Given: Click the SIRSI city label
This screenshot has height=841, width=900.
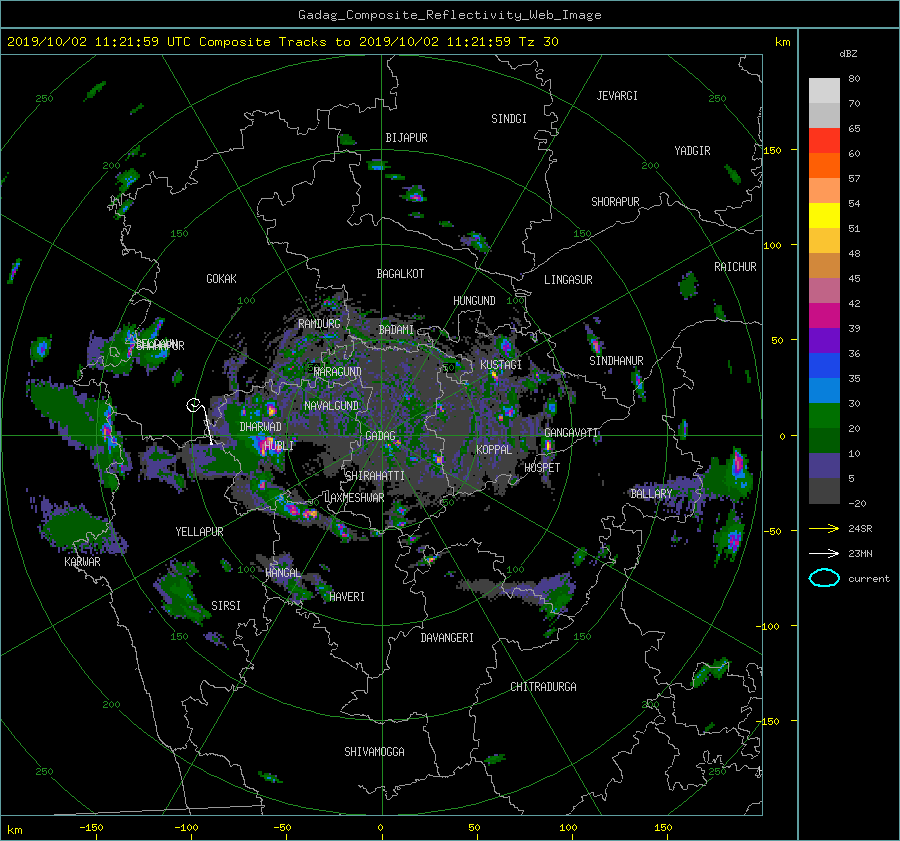Looking at the screenshot, I should click(x=226, y=606).
